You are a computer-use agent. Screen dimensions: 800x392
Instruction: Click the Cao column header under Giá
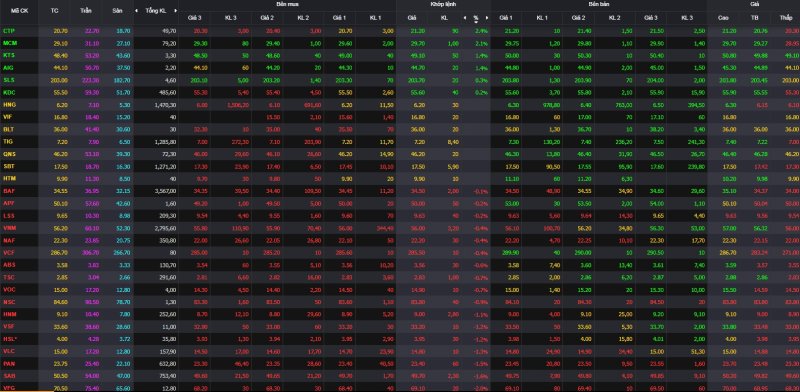[723, 18]
